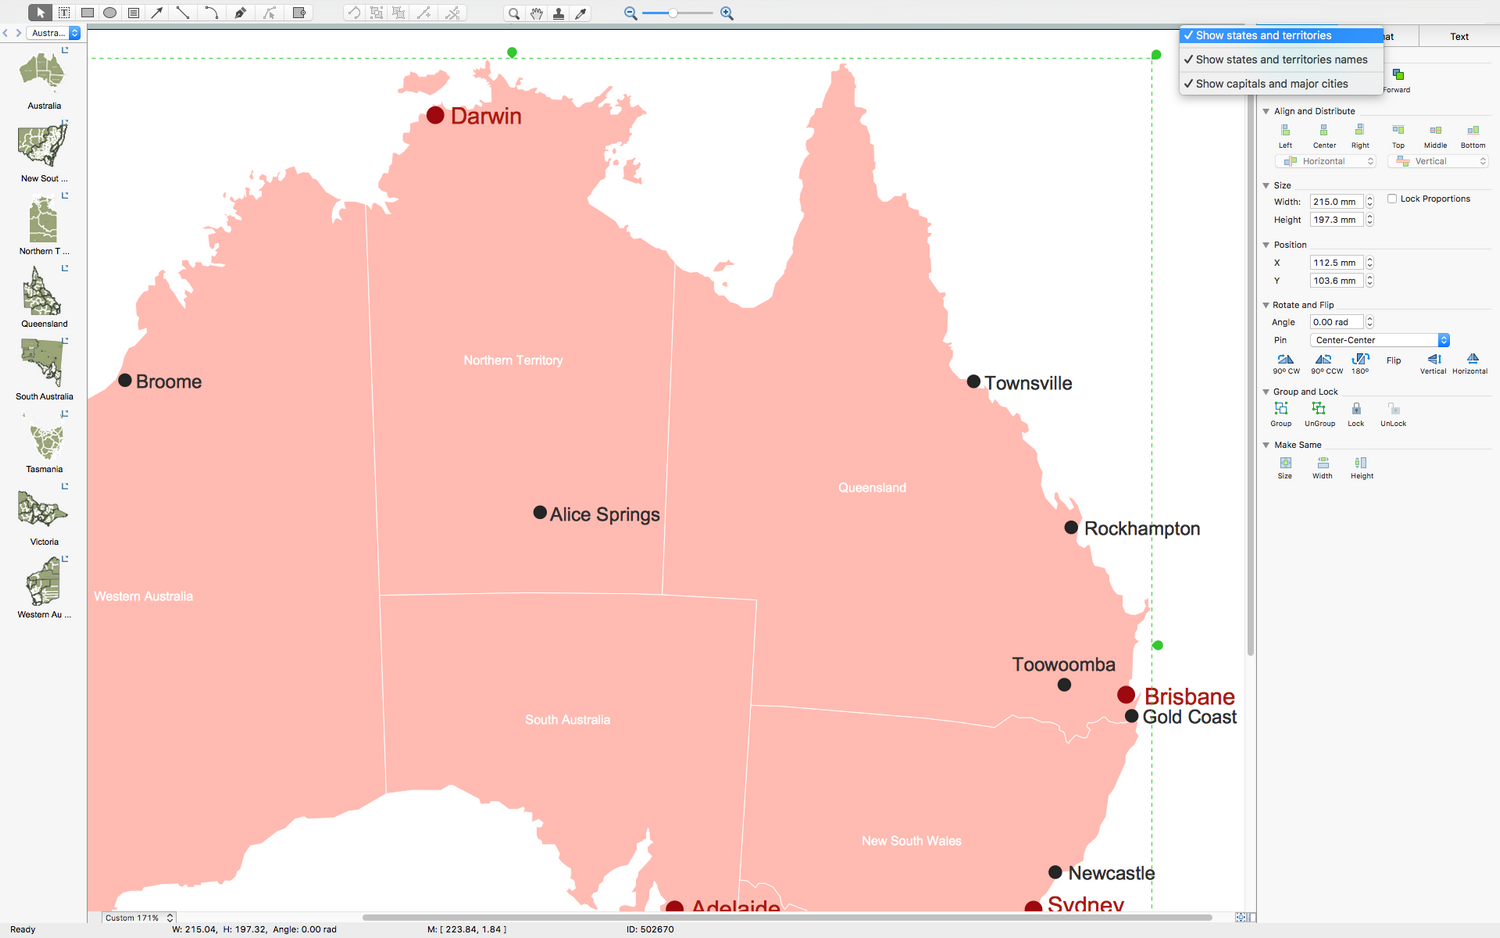
Task: Open the Vertical distribute dropdown
Action: [x=1438, y=161]
